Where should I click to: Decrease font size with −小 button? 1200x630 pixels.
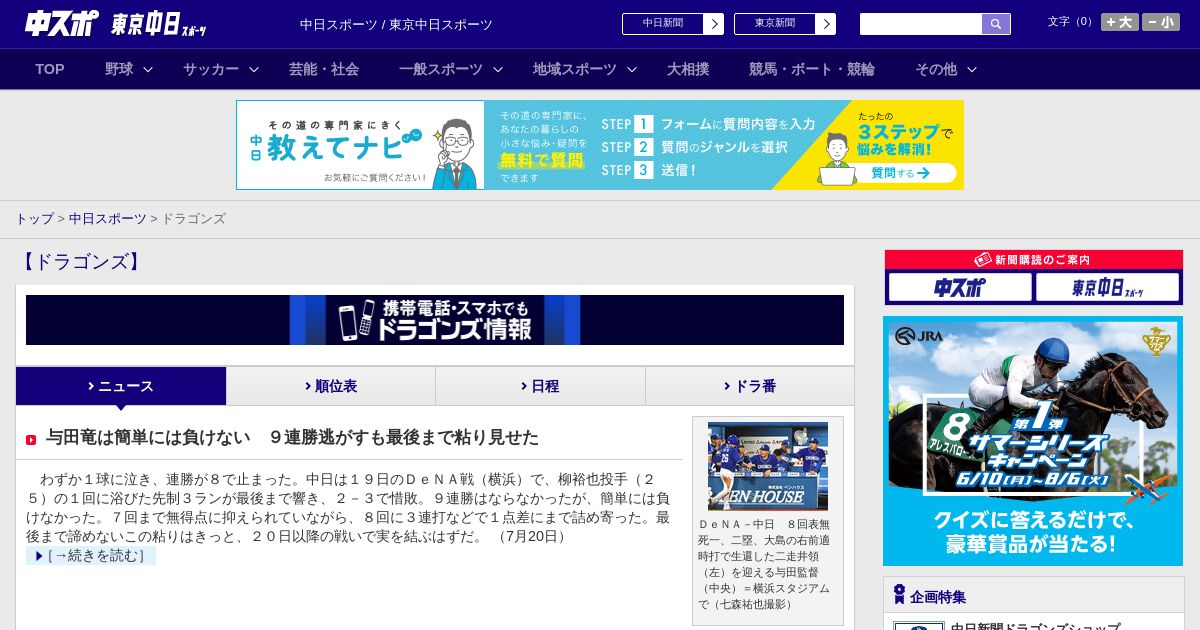coord(1161,22)
